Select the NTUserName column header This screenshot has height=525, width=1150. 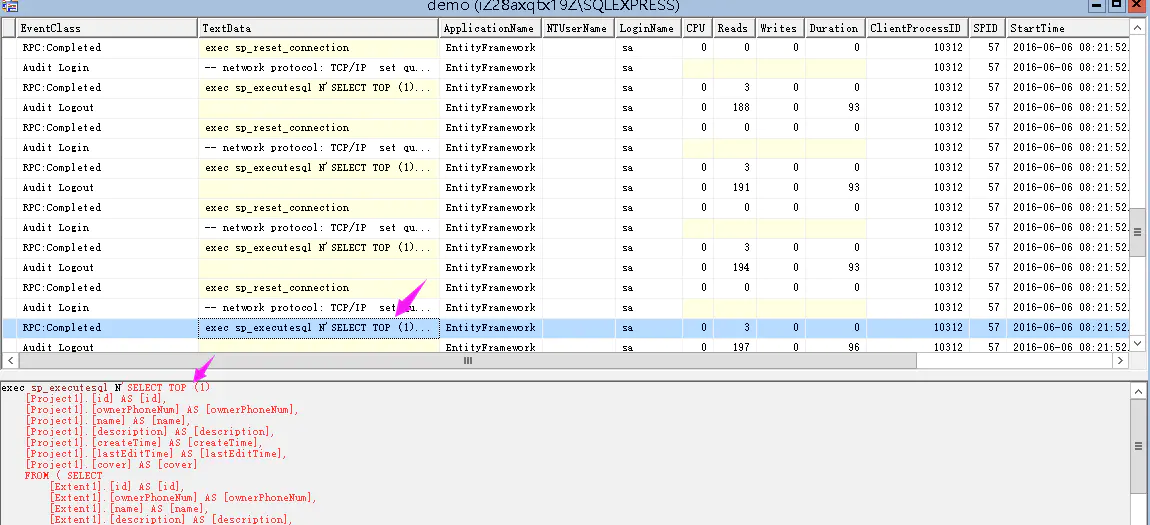tap(579, 28)
